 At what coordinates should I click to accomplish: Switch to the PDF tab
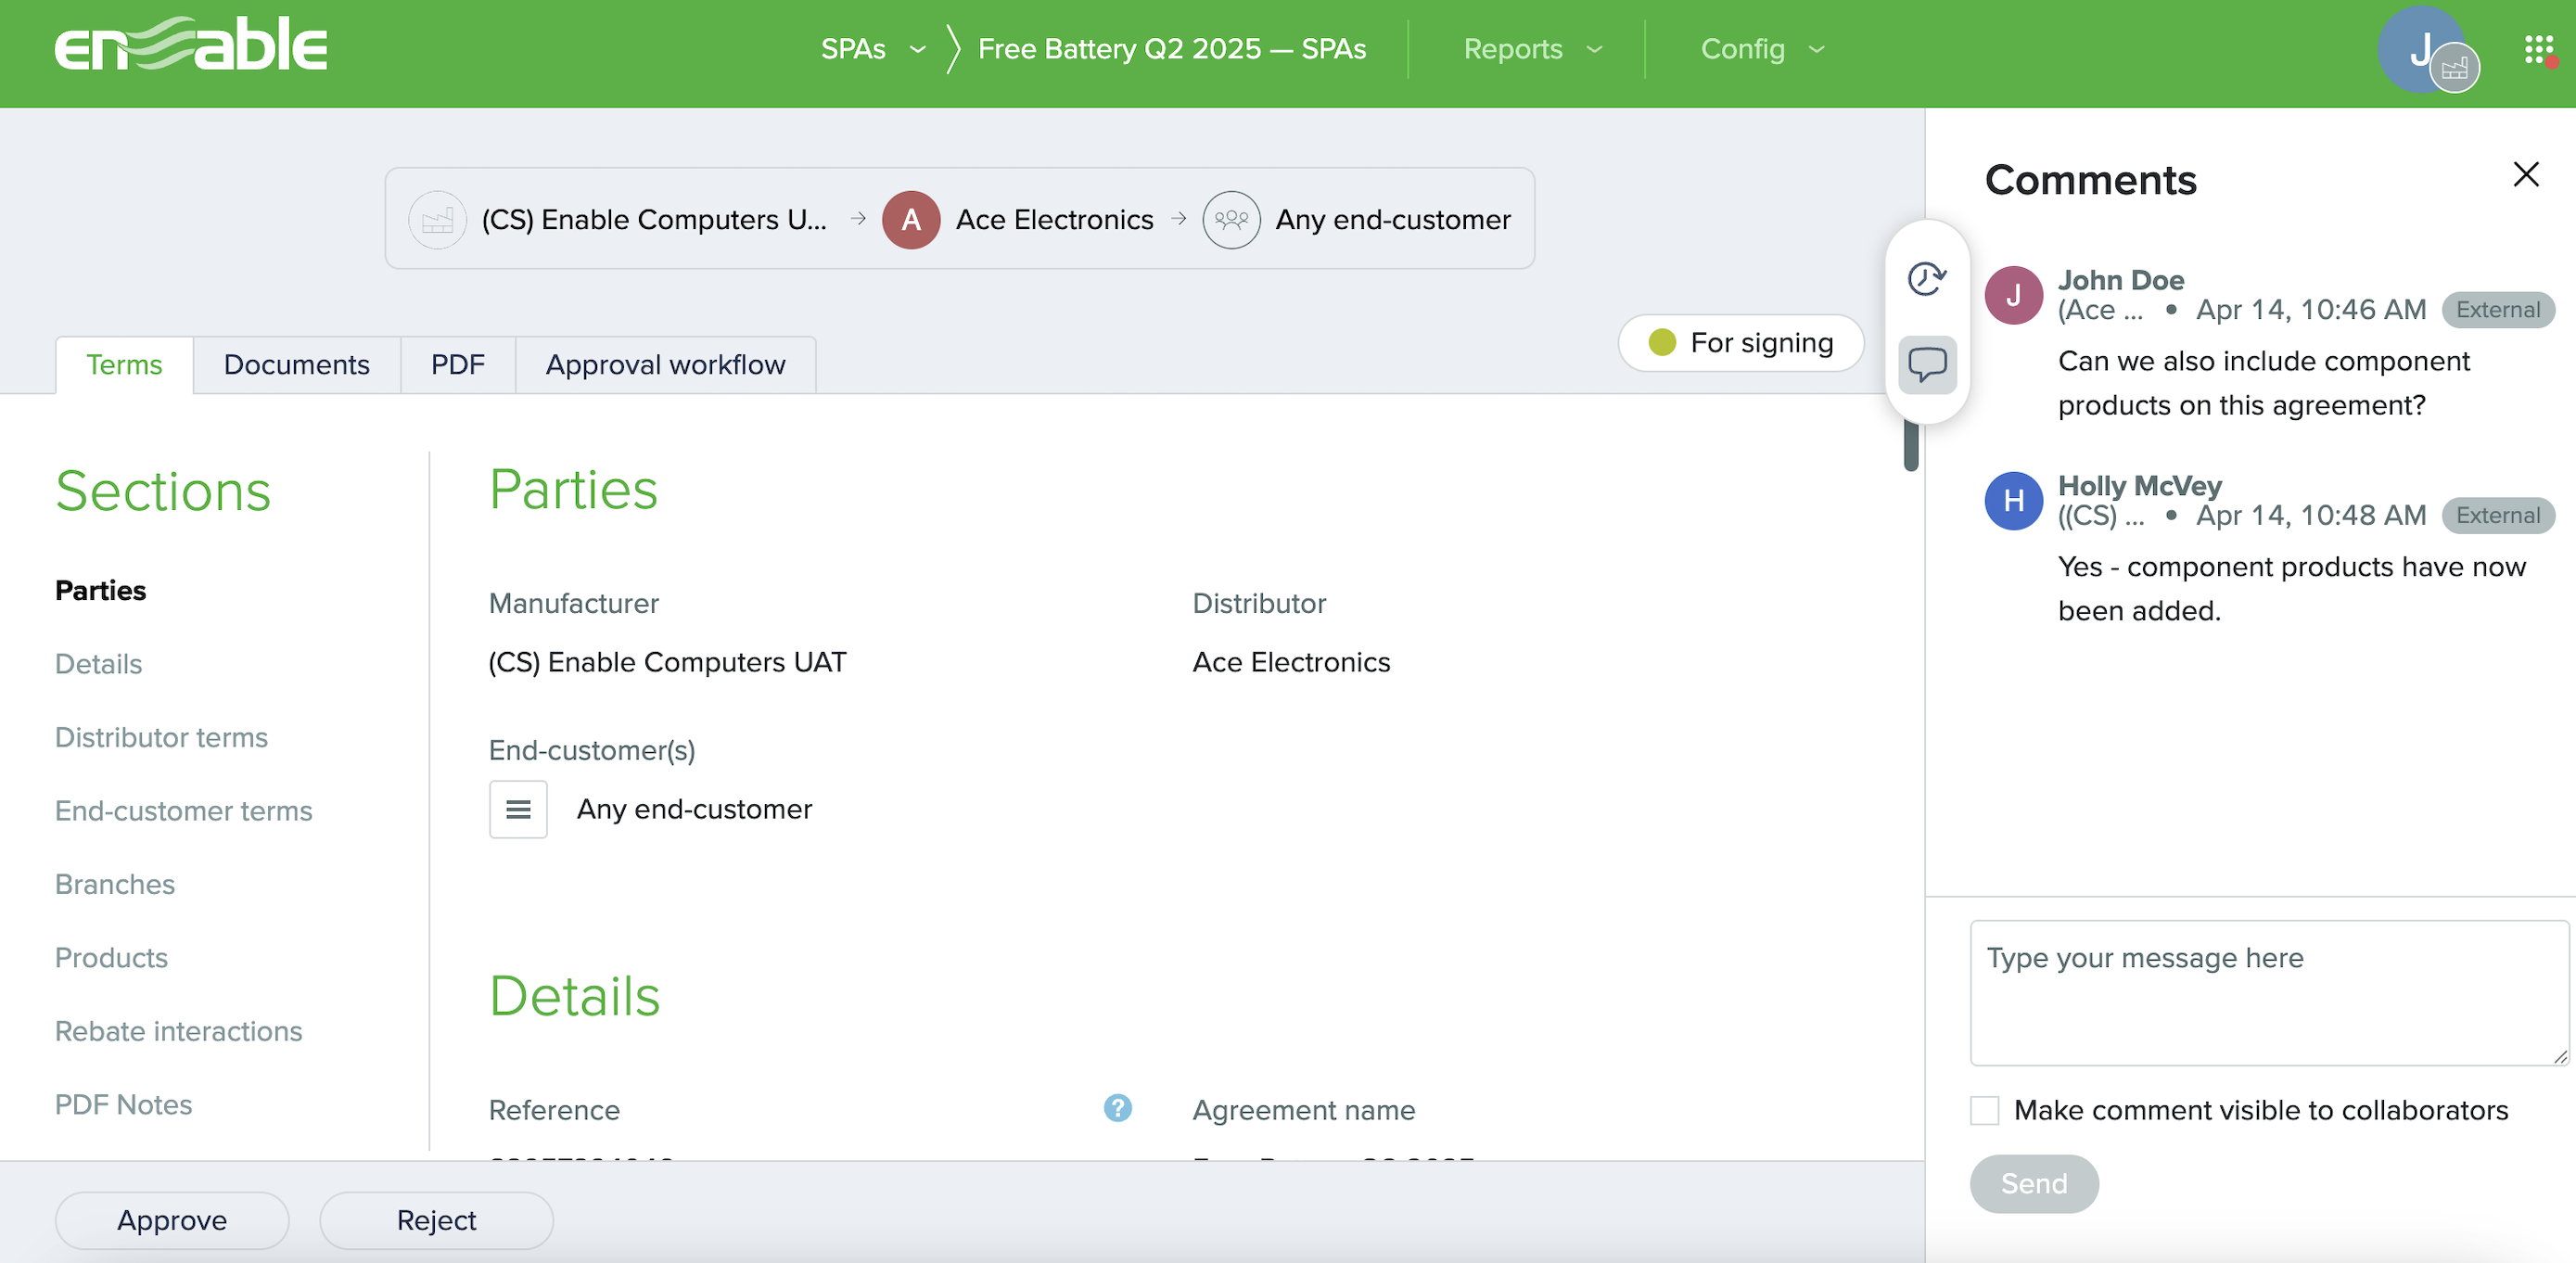click(457, 365)
